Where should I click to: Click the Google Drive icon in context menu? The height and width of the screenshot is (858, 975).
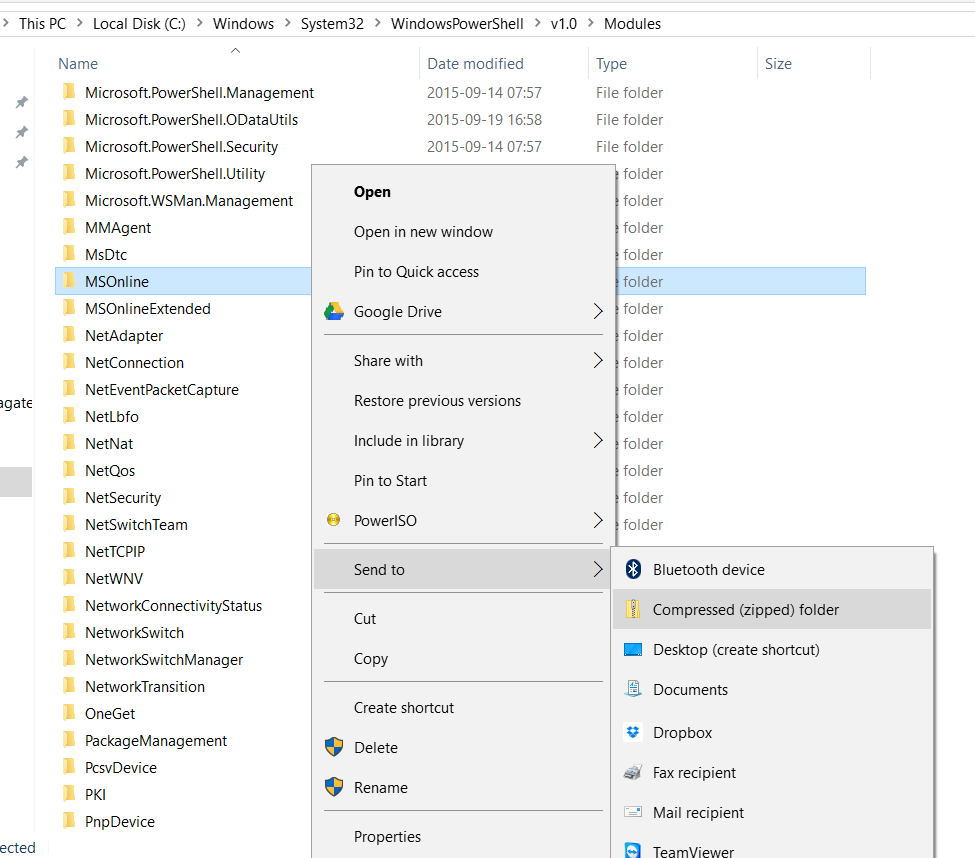334,311
